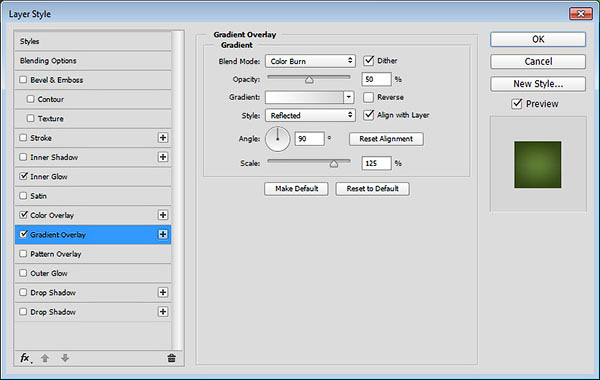This screenshot has width=600, height=380.
Task: Add another Inner Shadow using its plus icon
Action: point(163,157)
